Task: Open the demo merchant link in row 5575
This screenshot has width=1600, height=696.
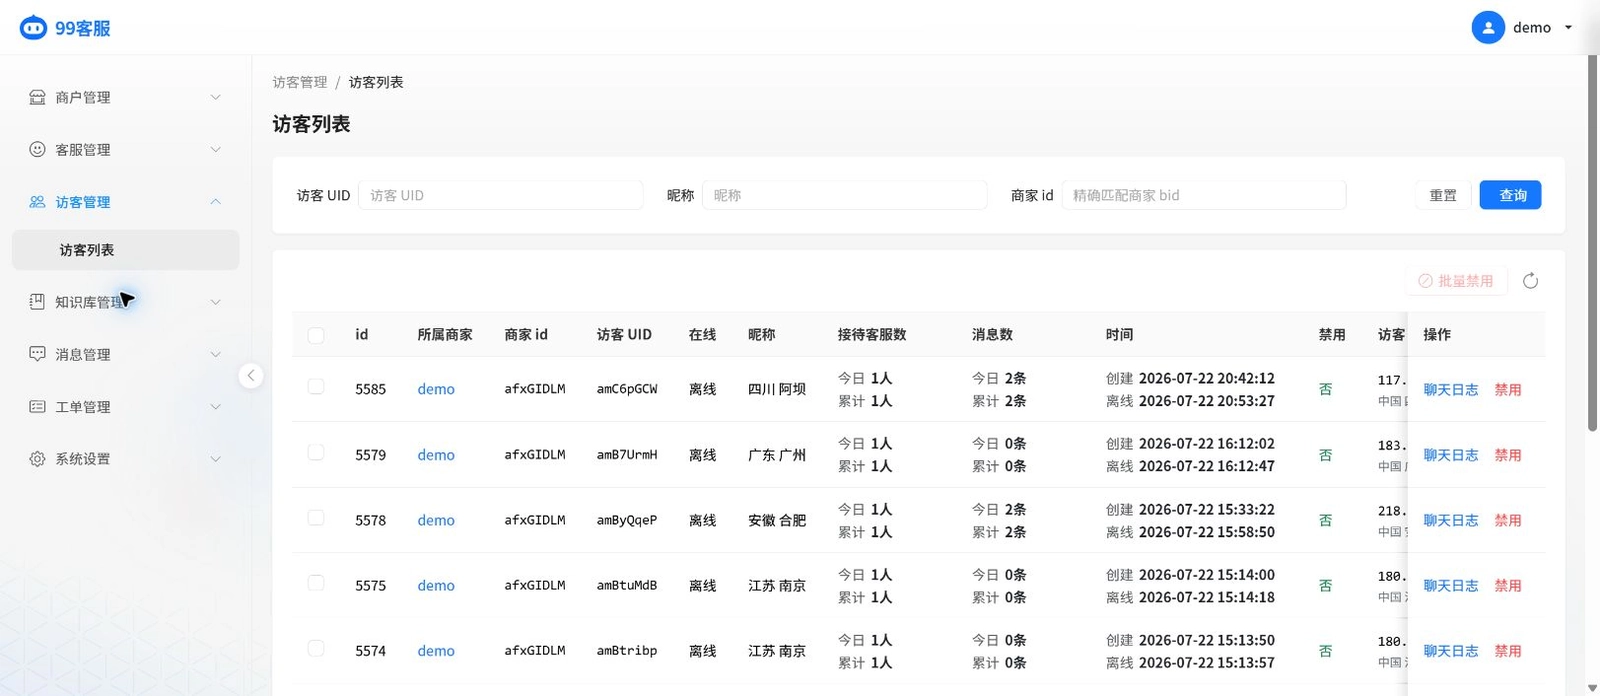Action: (x=436, y=586)
